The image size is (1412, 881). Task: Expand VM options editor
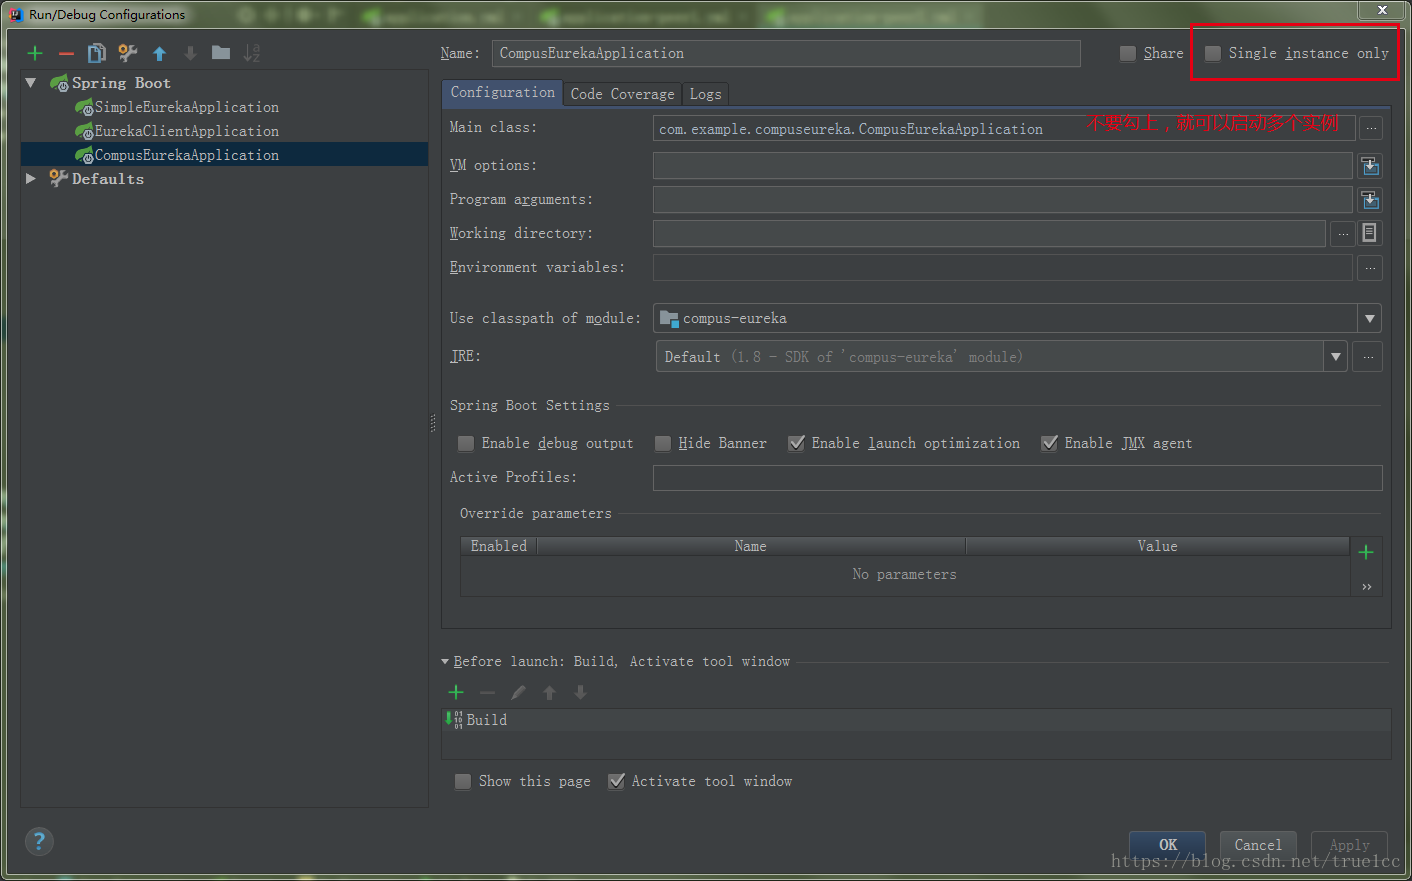pyautogui.click(x=1370, y=165)
